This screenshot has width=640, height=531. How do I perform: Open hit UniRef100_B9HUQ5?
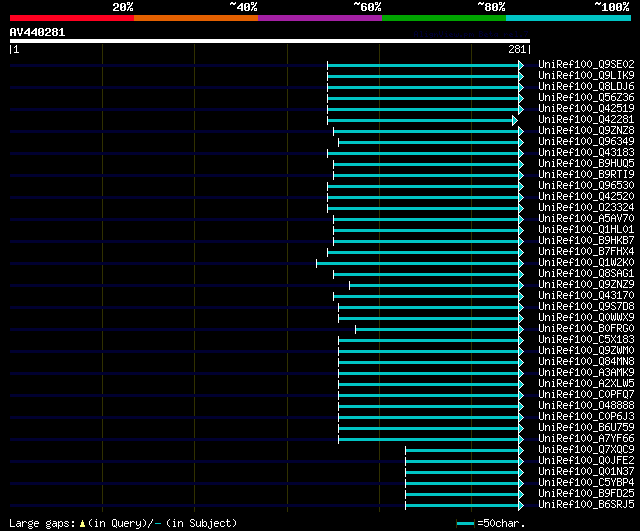pyautogui.click(x=586, y=164)
